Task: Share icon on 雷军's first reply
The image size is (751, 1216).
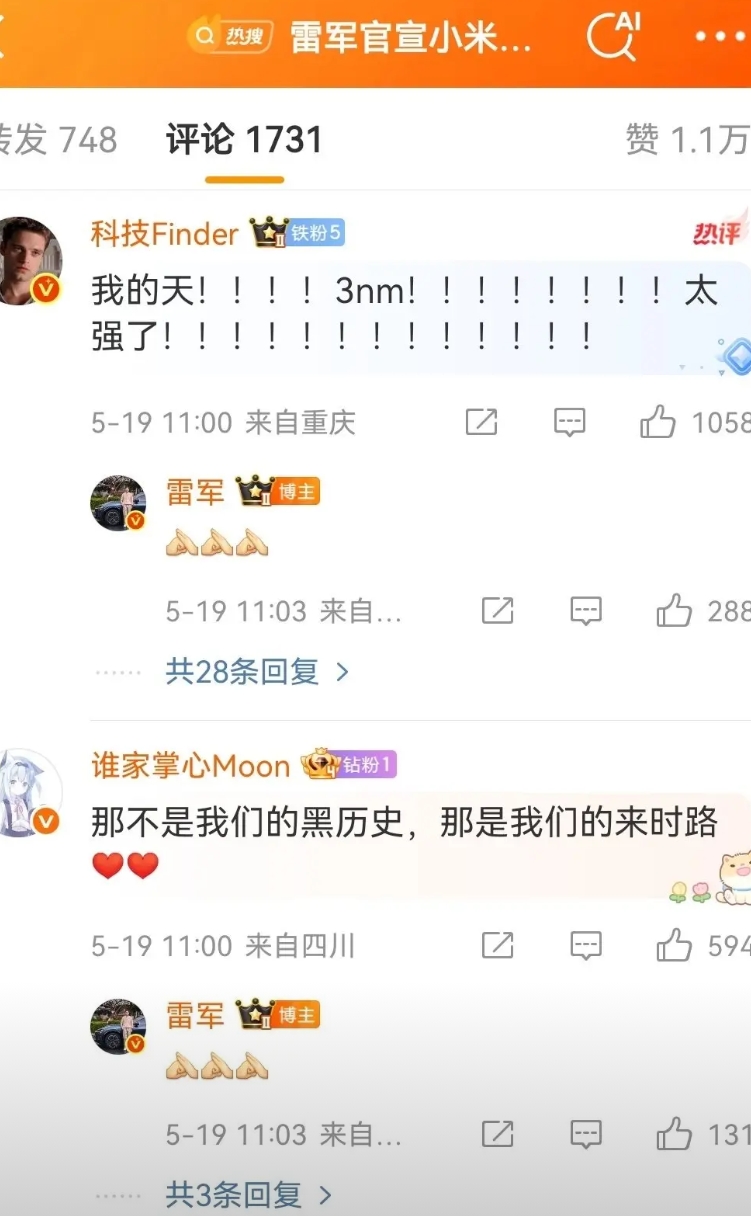Action: (x=498, y=610)
